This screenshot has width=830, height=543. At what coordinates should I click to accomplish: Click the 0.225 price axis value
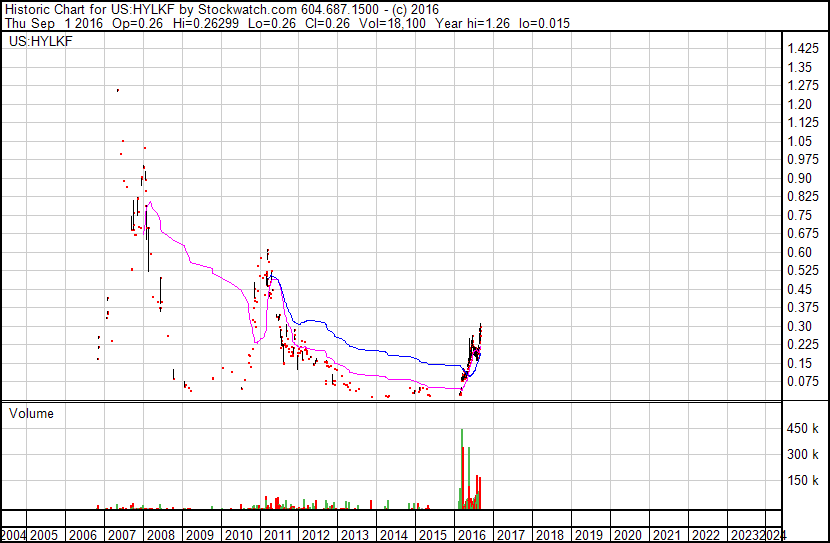tap(803, 345)
